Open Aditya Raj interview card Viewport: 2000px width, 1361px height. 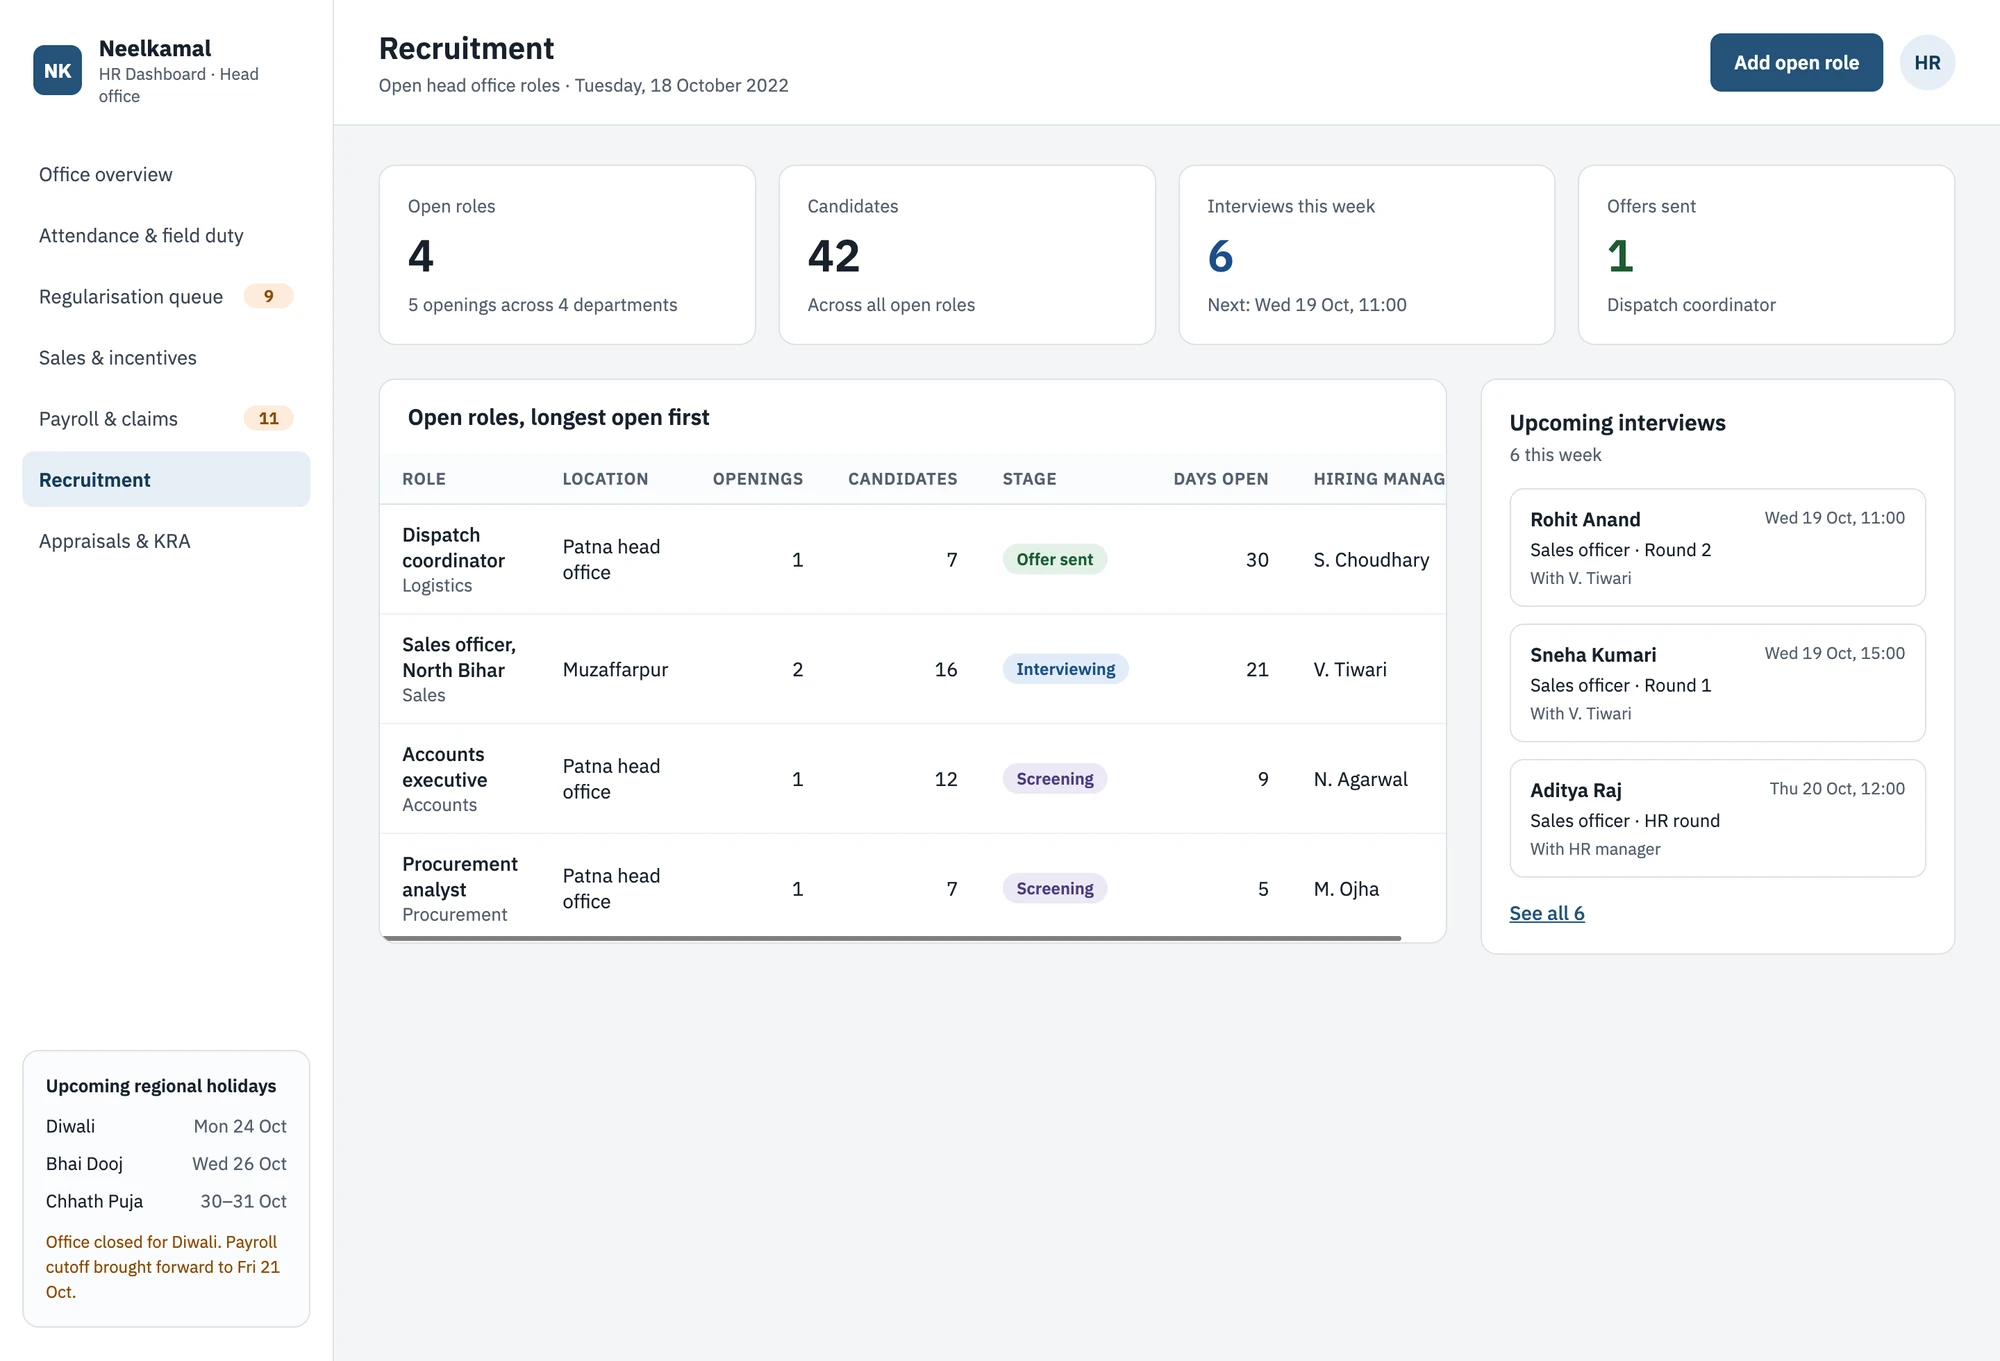1717,818
